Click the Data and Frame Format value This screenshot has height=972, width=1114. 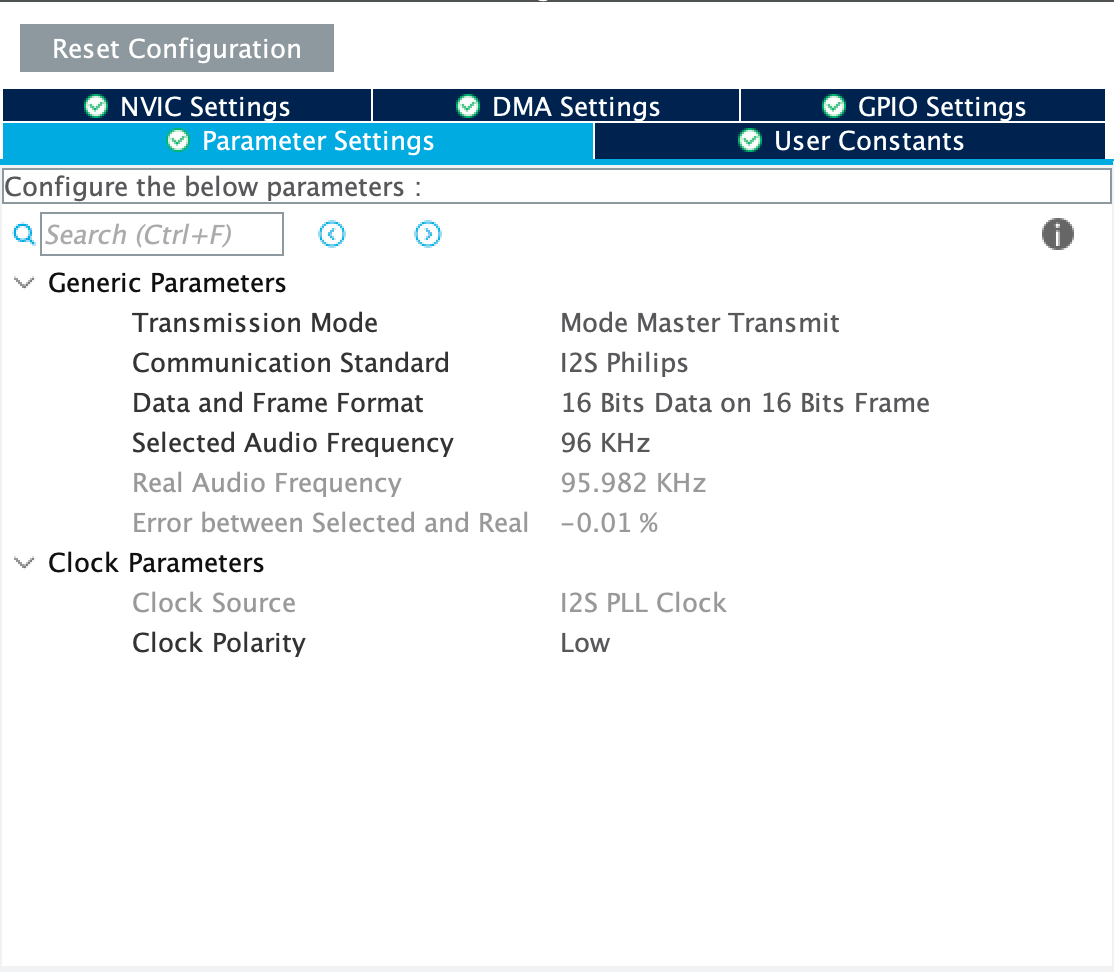click(745, 402)
